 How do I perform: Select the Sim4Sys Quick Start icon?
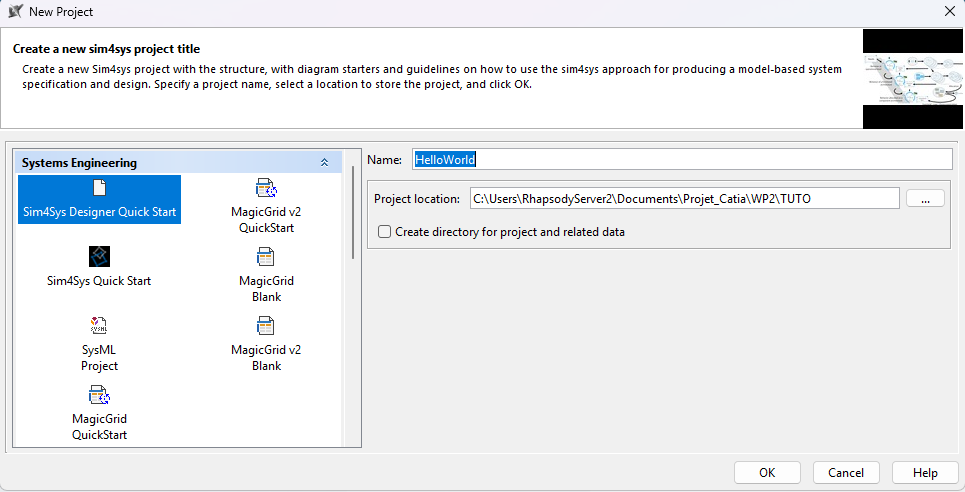[x=99, y=256]
